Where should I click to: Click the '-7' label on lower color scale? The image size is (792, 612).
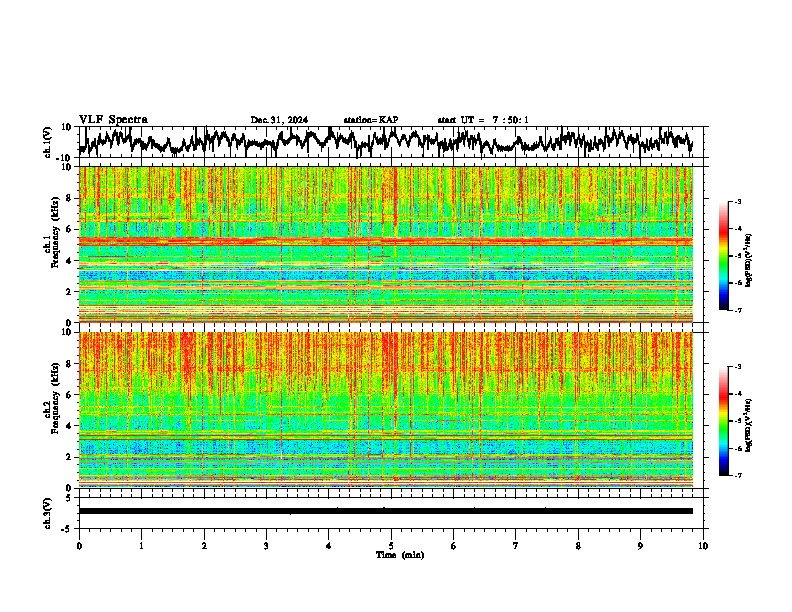(738, 476)
